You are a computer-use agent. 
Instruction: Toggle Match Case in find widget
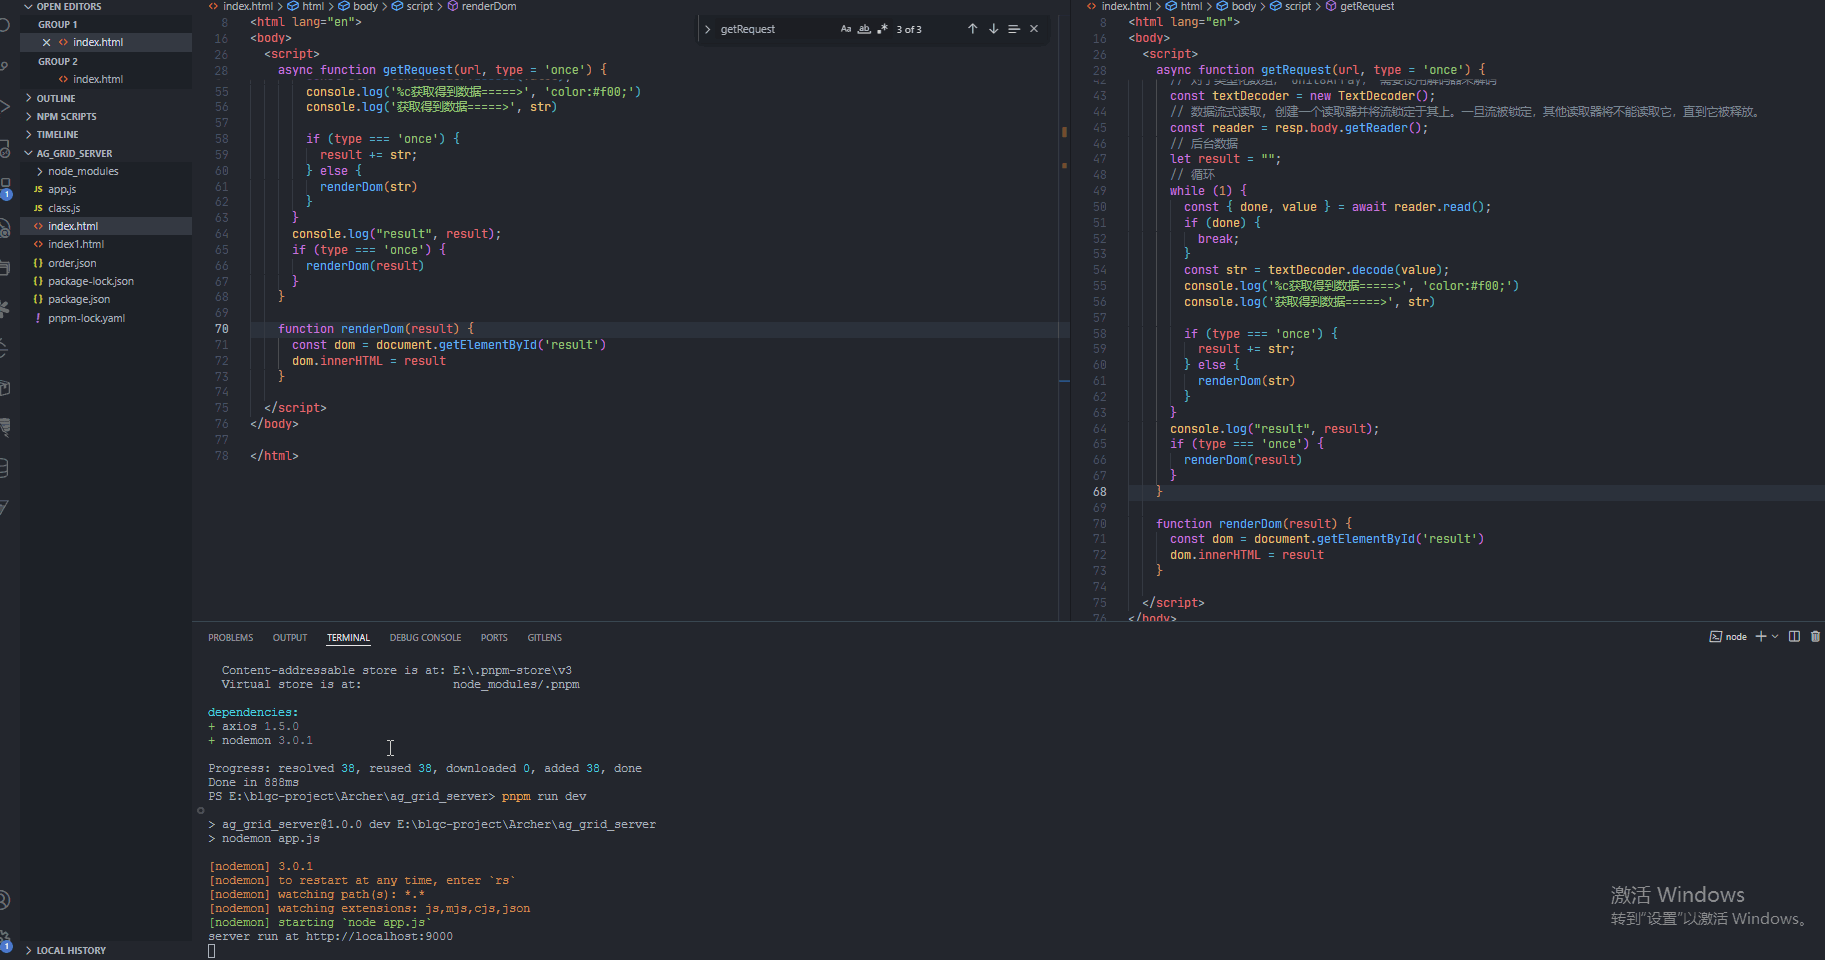(846, 29)
